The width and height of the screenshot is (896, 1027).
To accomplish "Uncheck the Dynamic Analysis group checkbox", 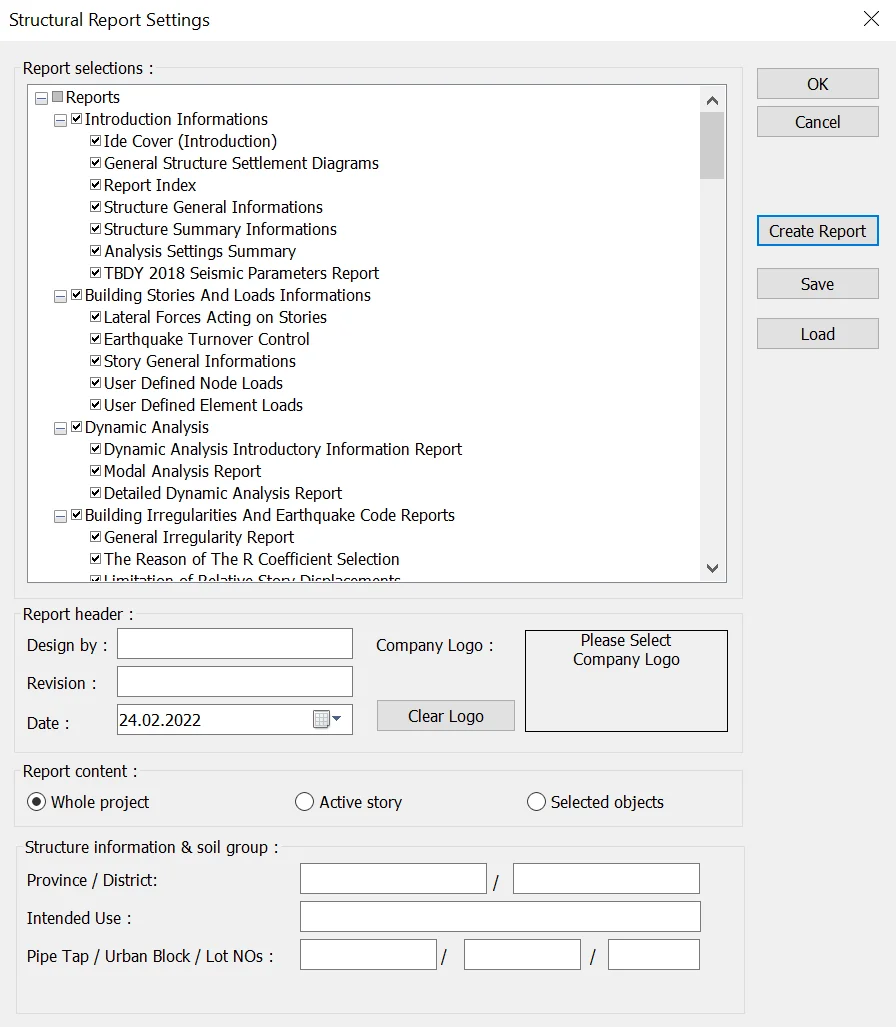I will pyautogui.click(x=77, y=427).
